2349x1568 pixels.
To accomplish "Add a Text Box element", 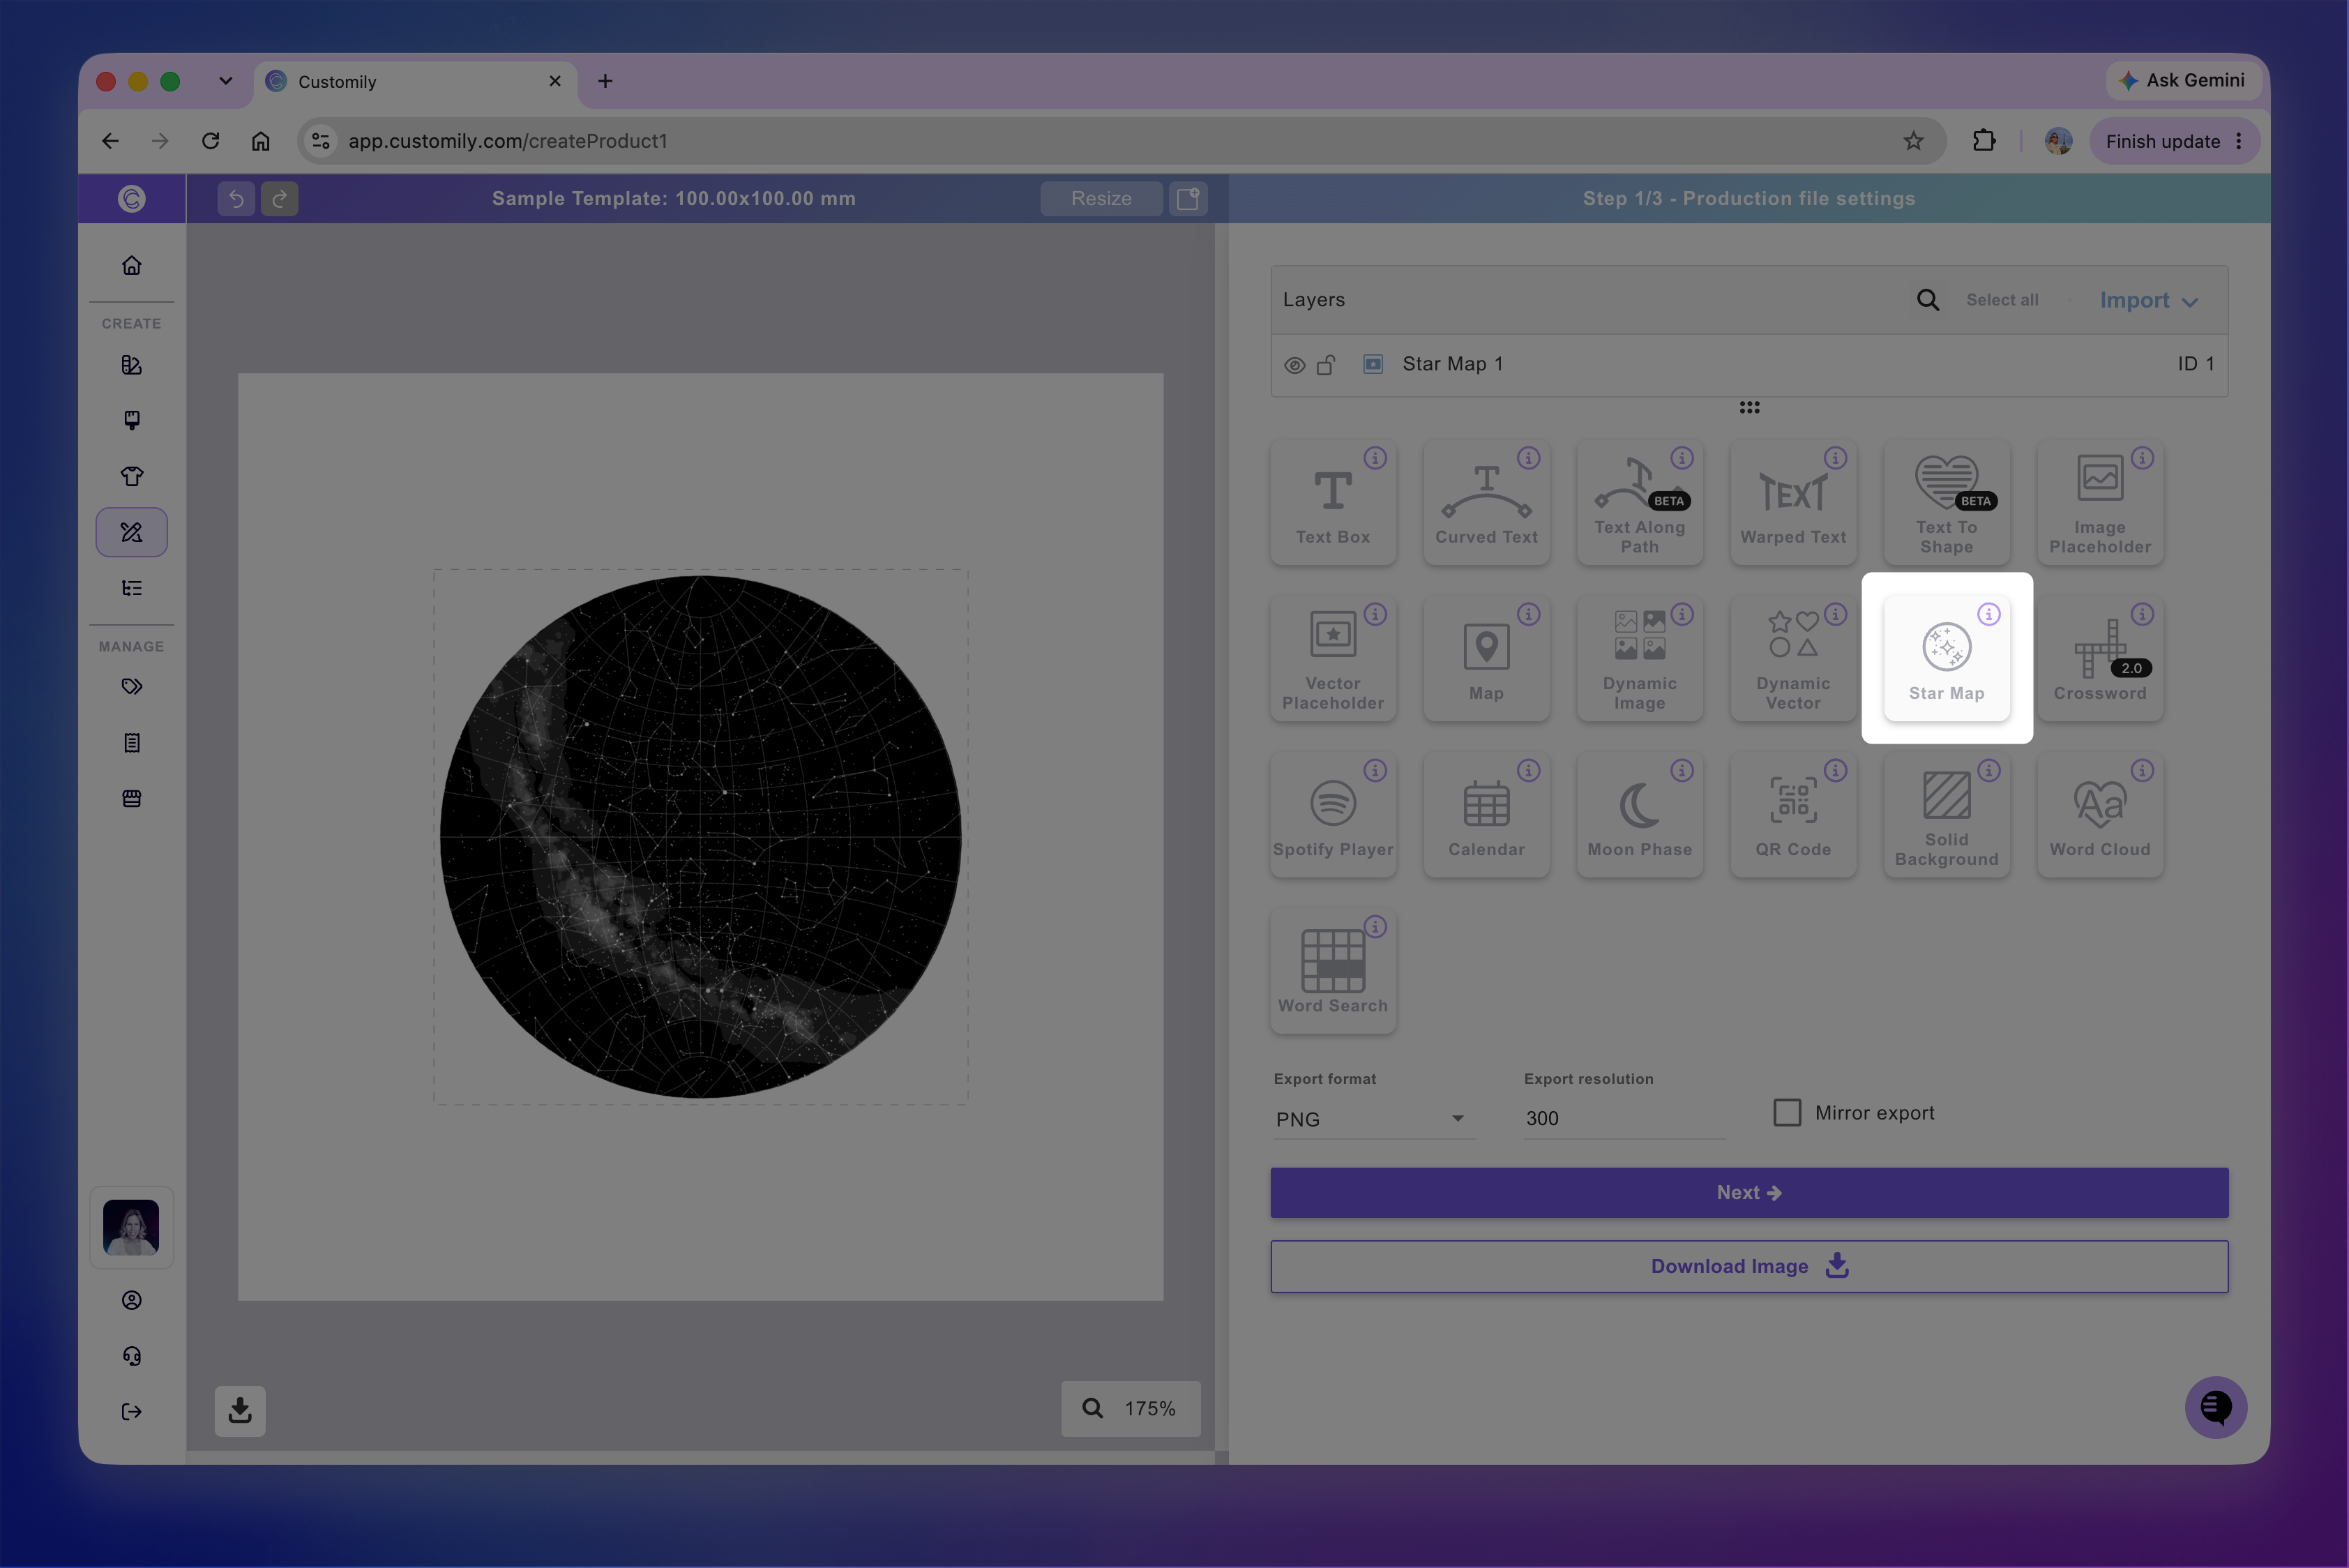I will (1332, 502).
